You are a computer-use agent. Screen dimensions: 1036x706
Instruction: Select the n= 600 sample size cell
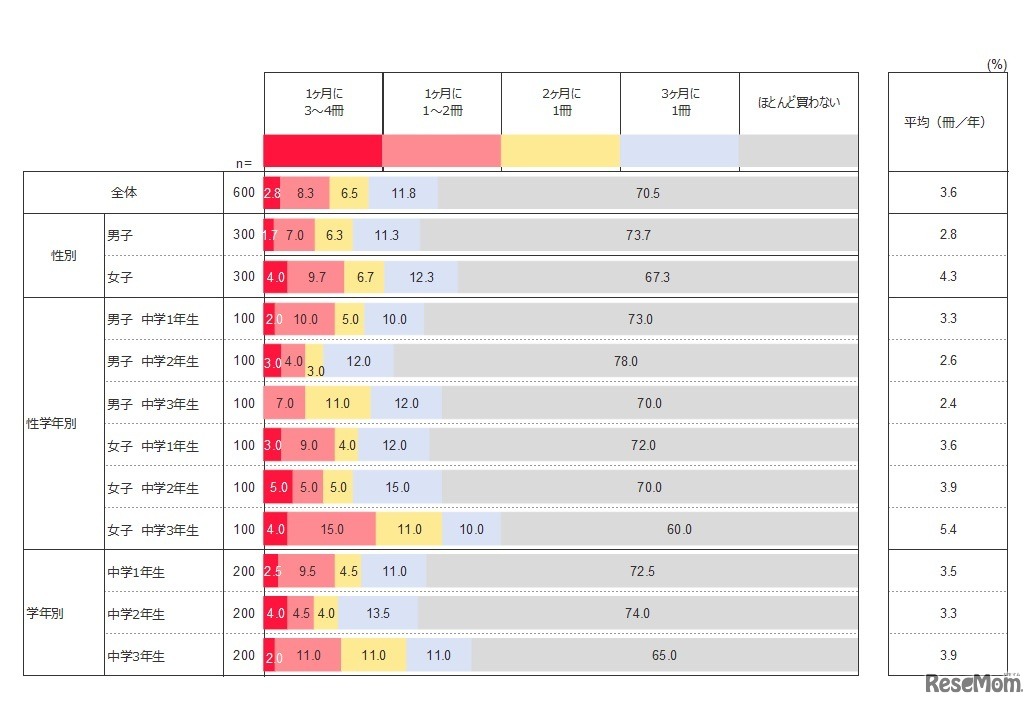243,193
